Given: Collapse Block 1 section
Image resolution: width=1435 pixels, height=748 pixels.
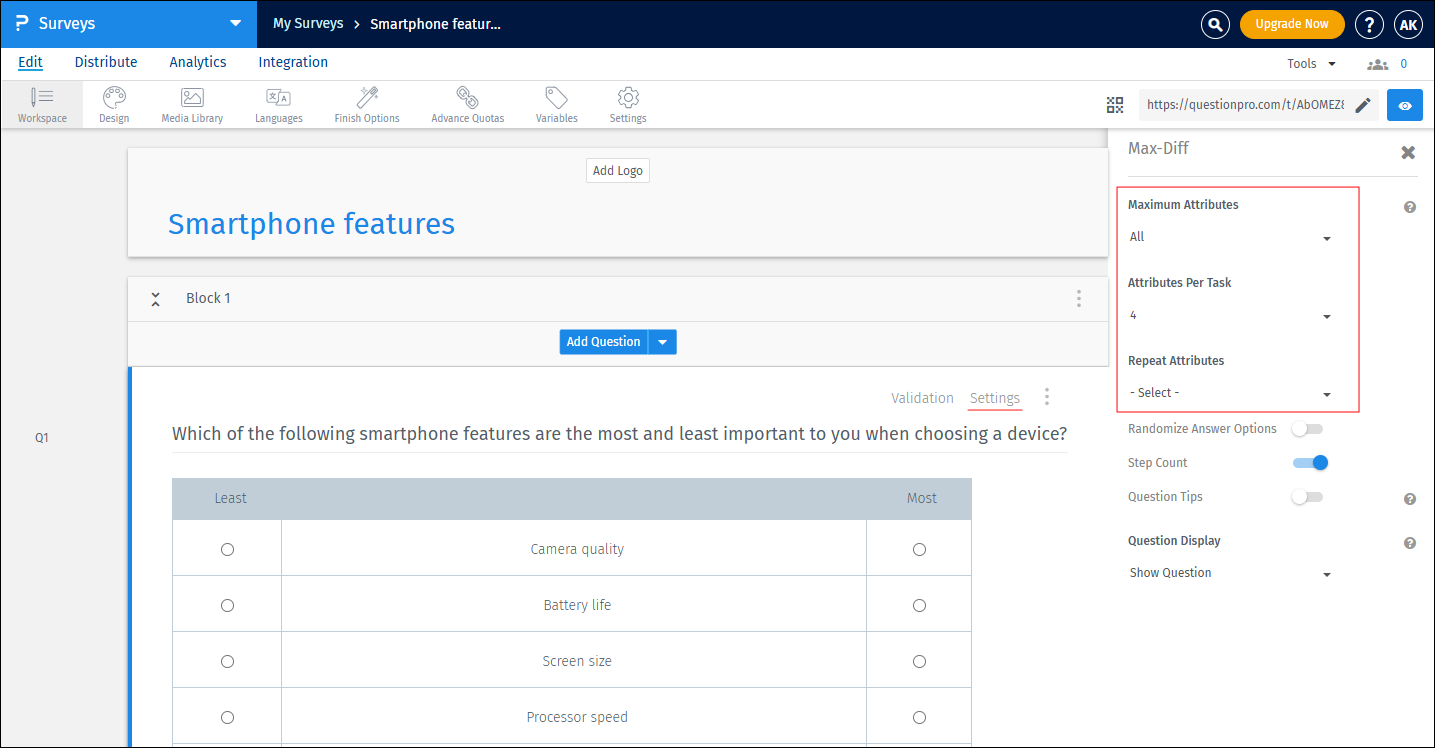Looking at the screenshot, I should click(155, 299).
